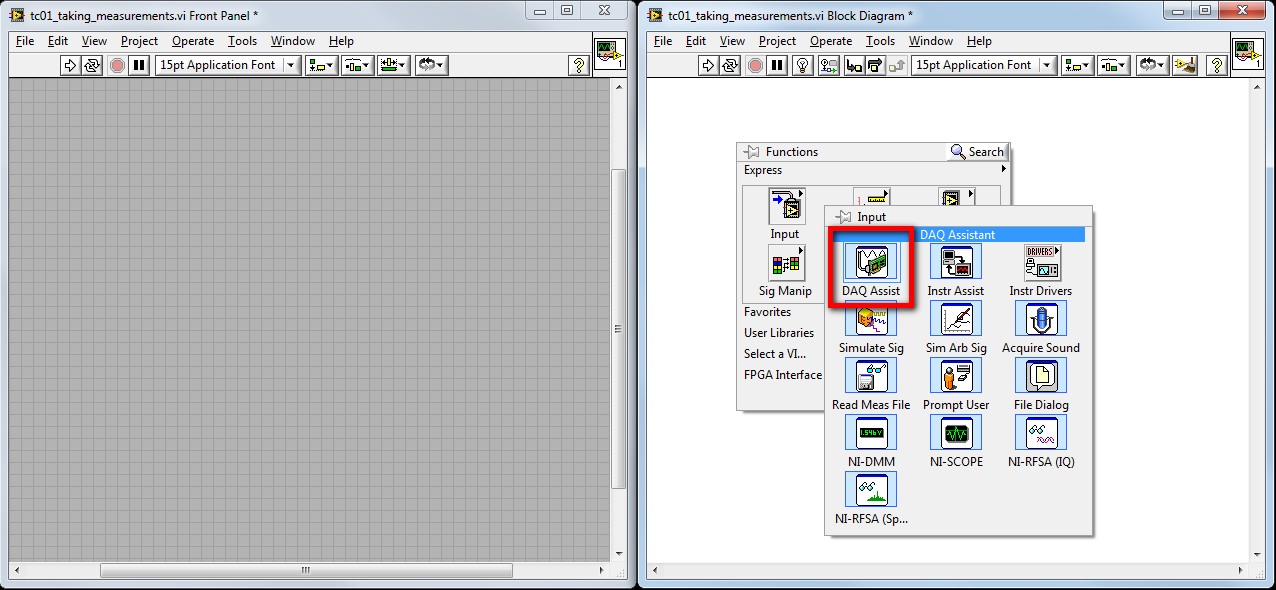The width and height of the screenshot is (1276, 590).
Task: Click Clean Up Diagram in Block Diagram toolbar
Action: (1186, 65)
